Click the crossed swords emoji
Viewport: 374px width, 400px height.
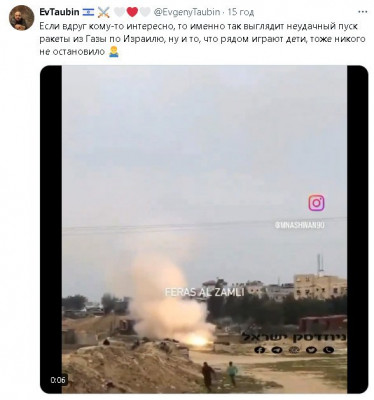tap(104, 12)
